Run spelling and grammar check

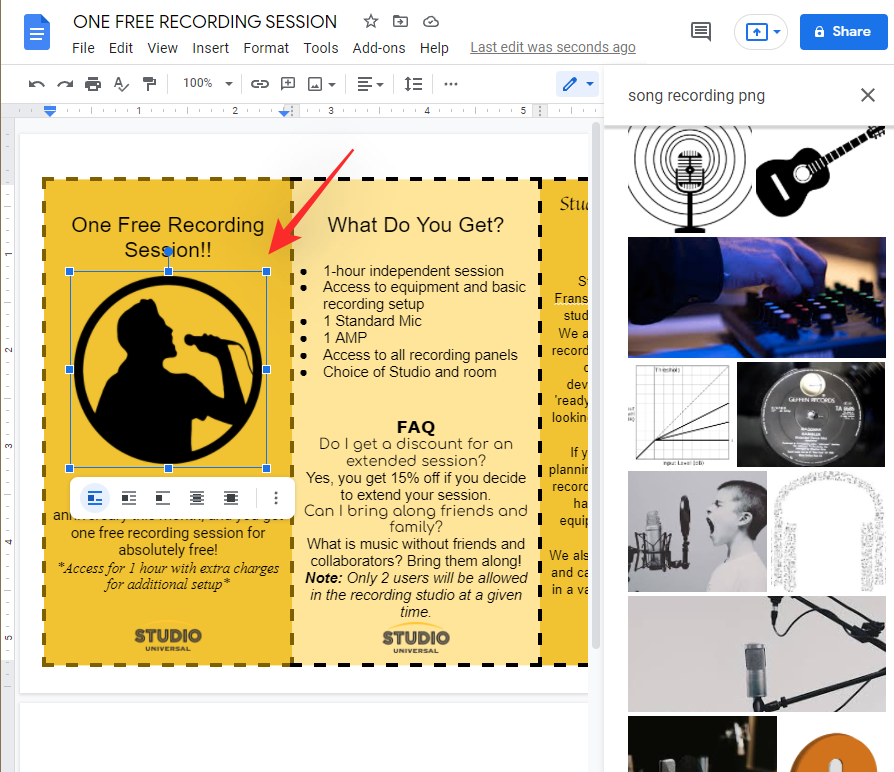click(x=121, y=84)
